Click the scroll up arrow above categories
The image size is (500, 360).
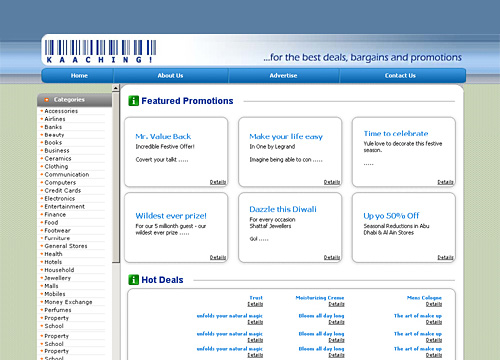[x=116, y=88]
